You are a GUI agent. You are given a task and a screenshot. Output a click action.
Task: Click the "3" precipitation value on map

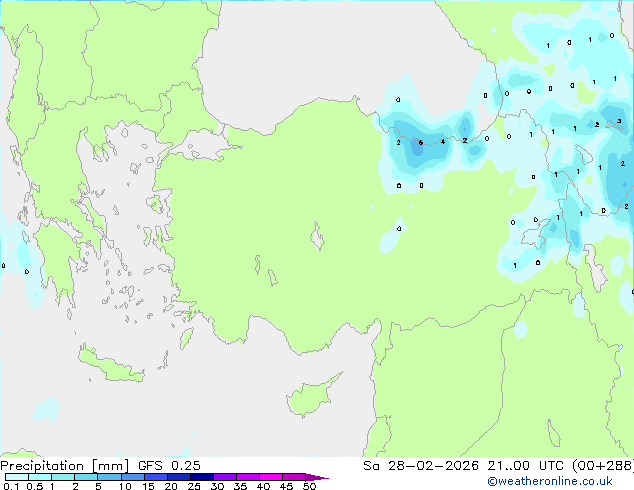click(x=619, y=121)
